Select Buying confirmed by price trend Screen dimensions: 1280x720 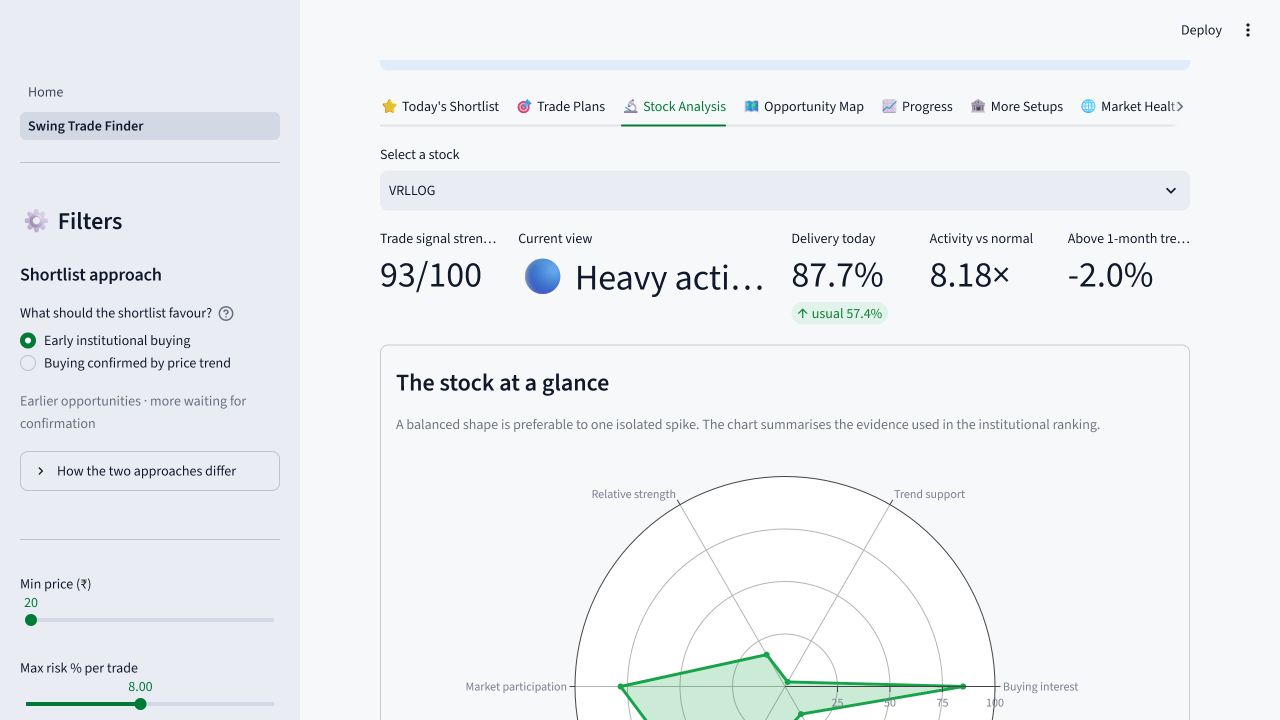[x=125, y=363]
